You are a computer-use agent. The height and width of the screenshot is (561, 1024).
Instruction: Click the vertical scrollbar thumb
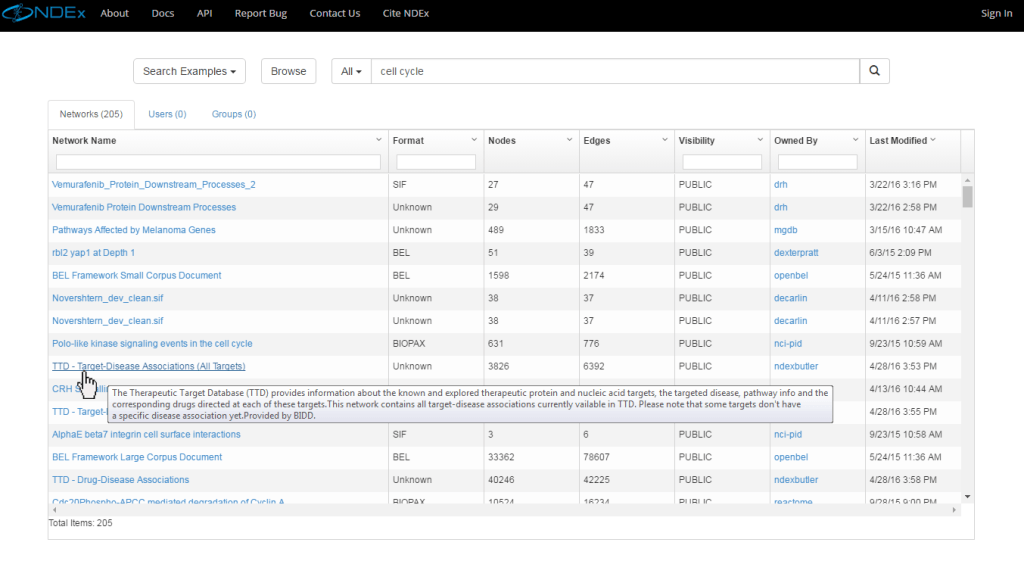[968, 197]
